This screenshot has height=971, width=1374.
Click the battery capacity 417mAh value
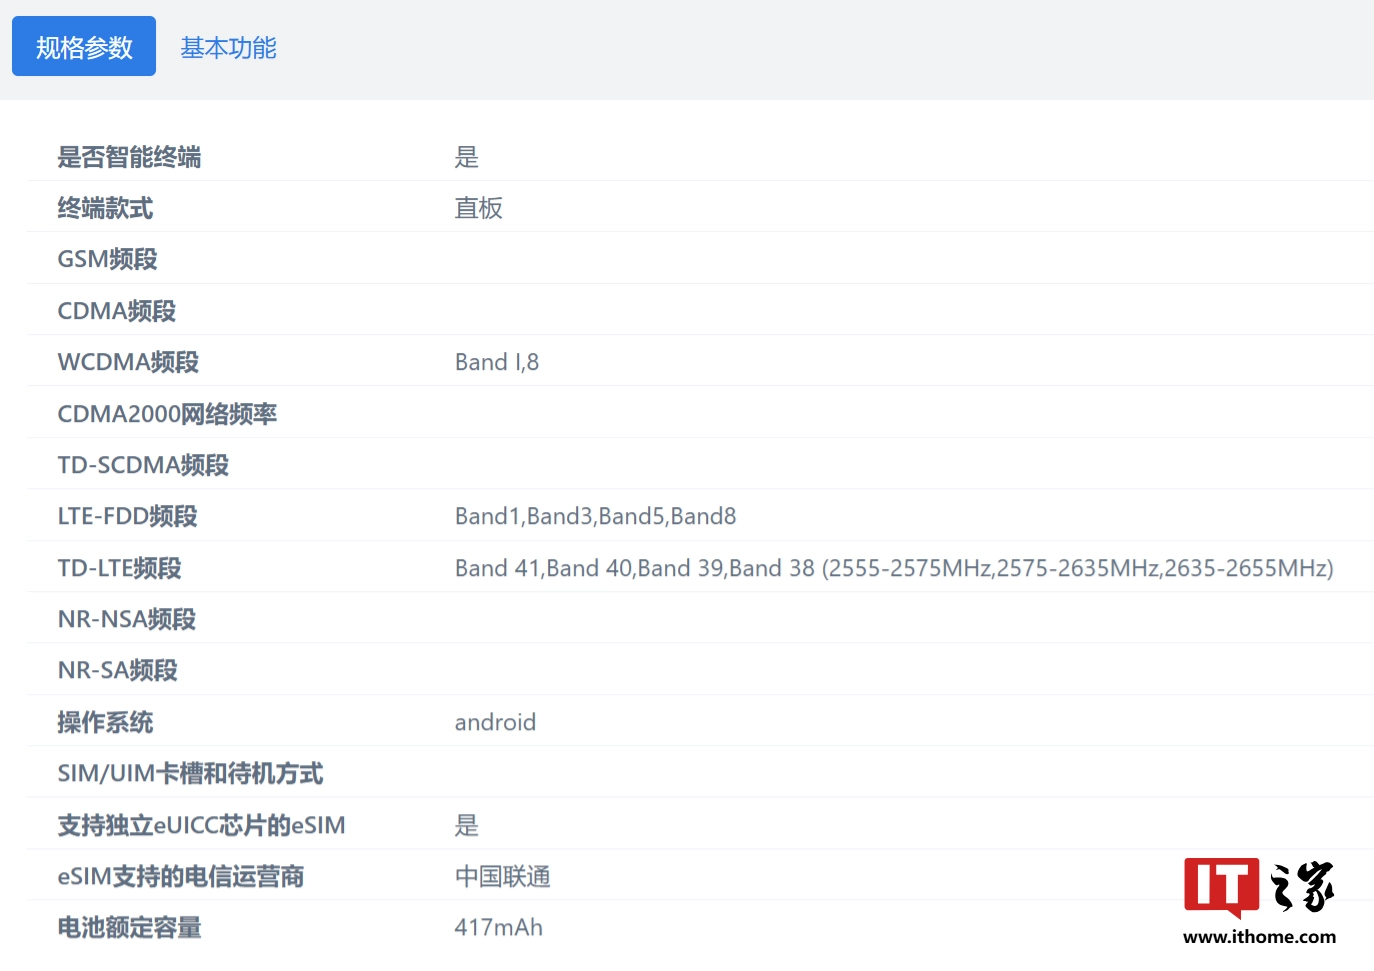tap(498, 927)
